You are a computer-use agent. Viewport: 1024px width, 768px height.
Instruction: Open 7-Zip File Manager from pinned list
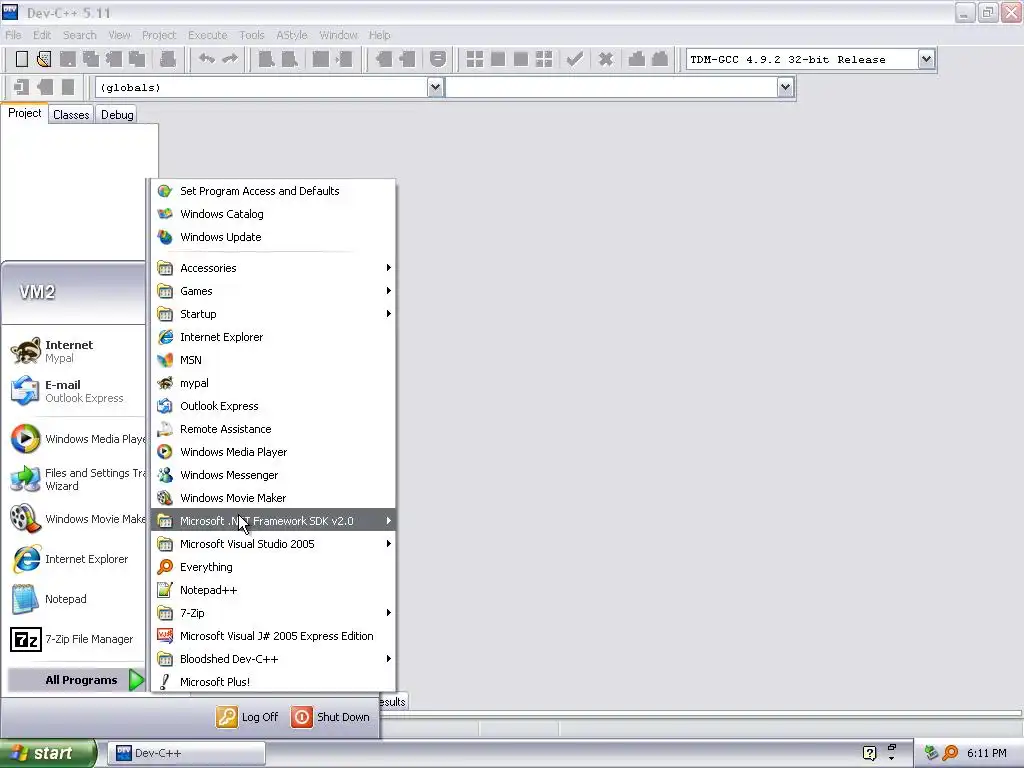coord(76,639)
